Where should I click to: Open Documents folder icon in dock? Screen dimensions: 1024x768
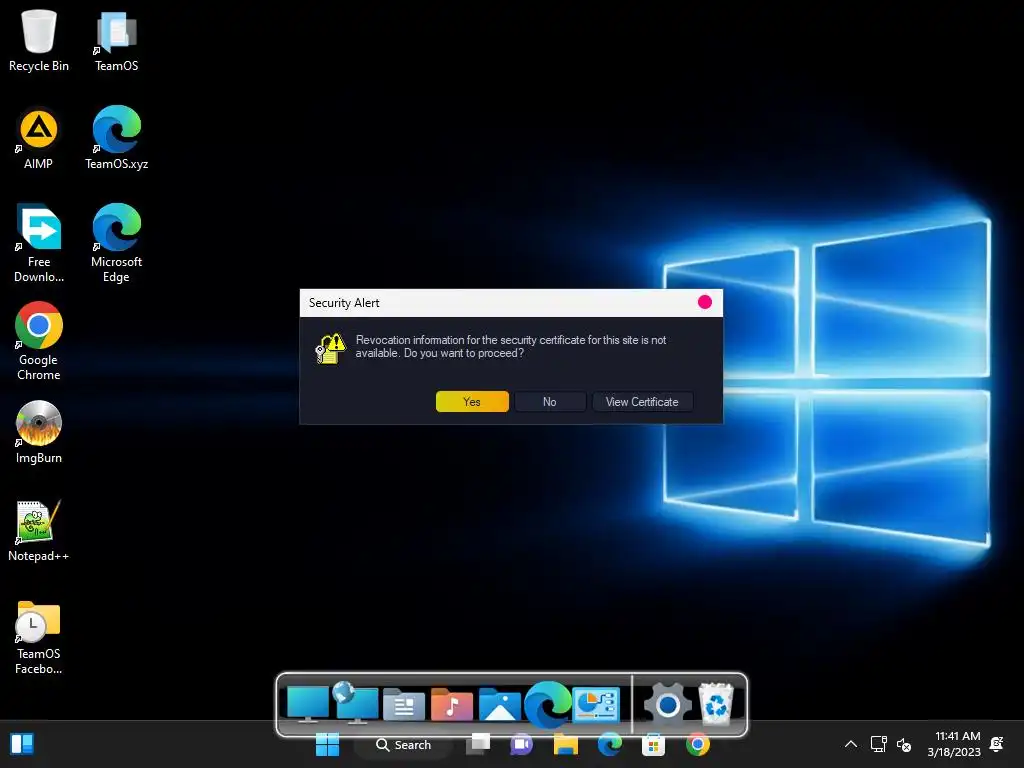tap(404, 705)
